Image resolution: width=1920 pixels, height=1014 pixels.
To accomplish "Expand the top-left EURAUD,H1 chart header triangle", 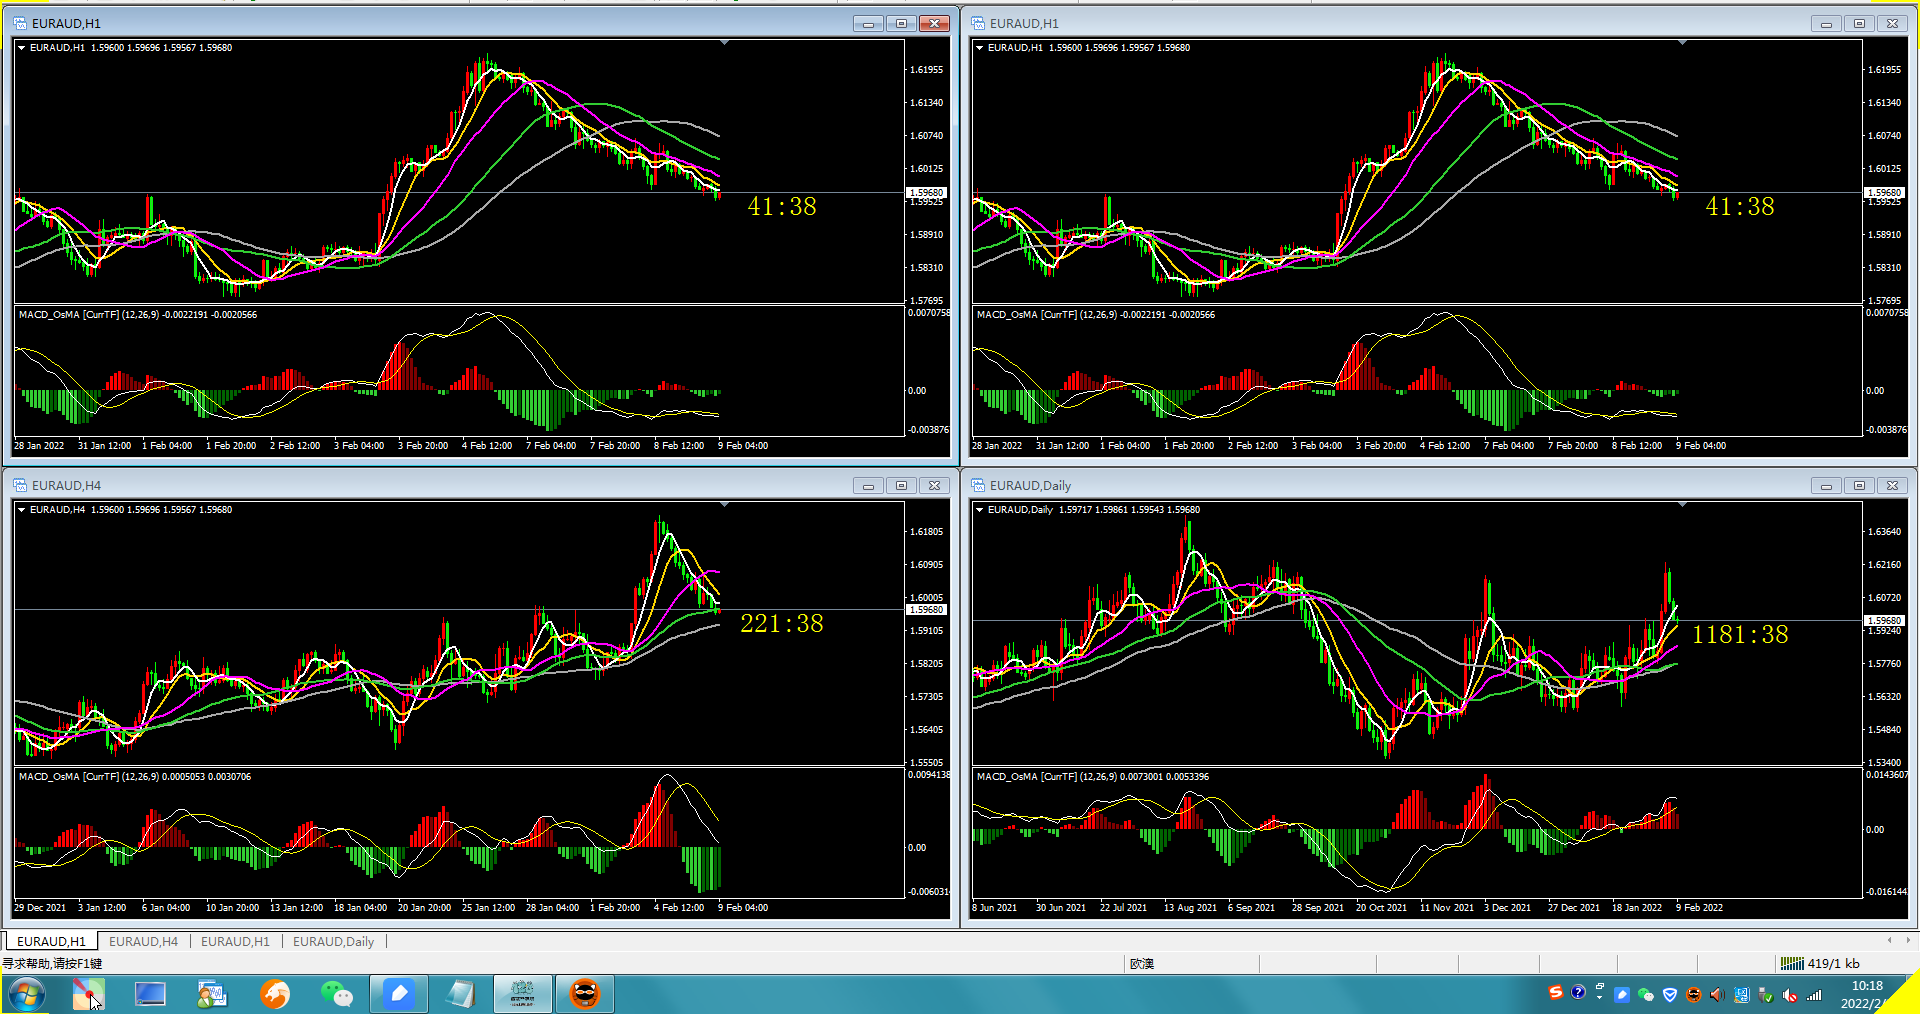I will pos(21,48).
